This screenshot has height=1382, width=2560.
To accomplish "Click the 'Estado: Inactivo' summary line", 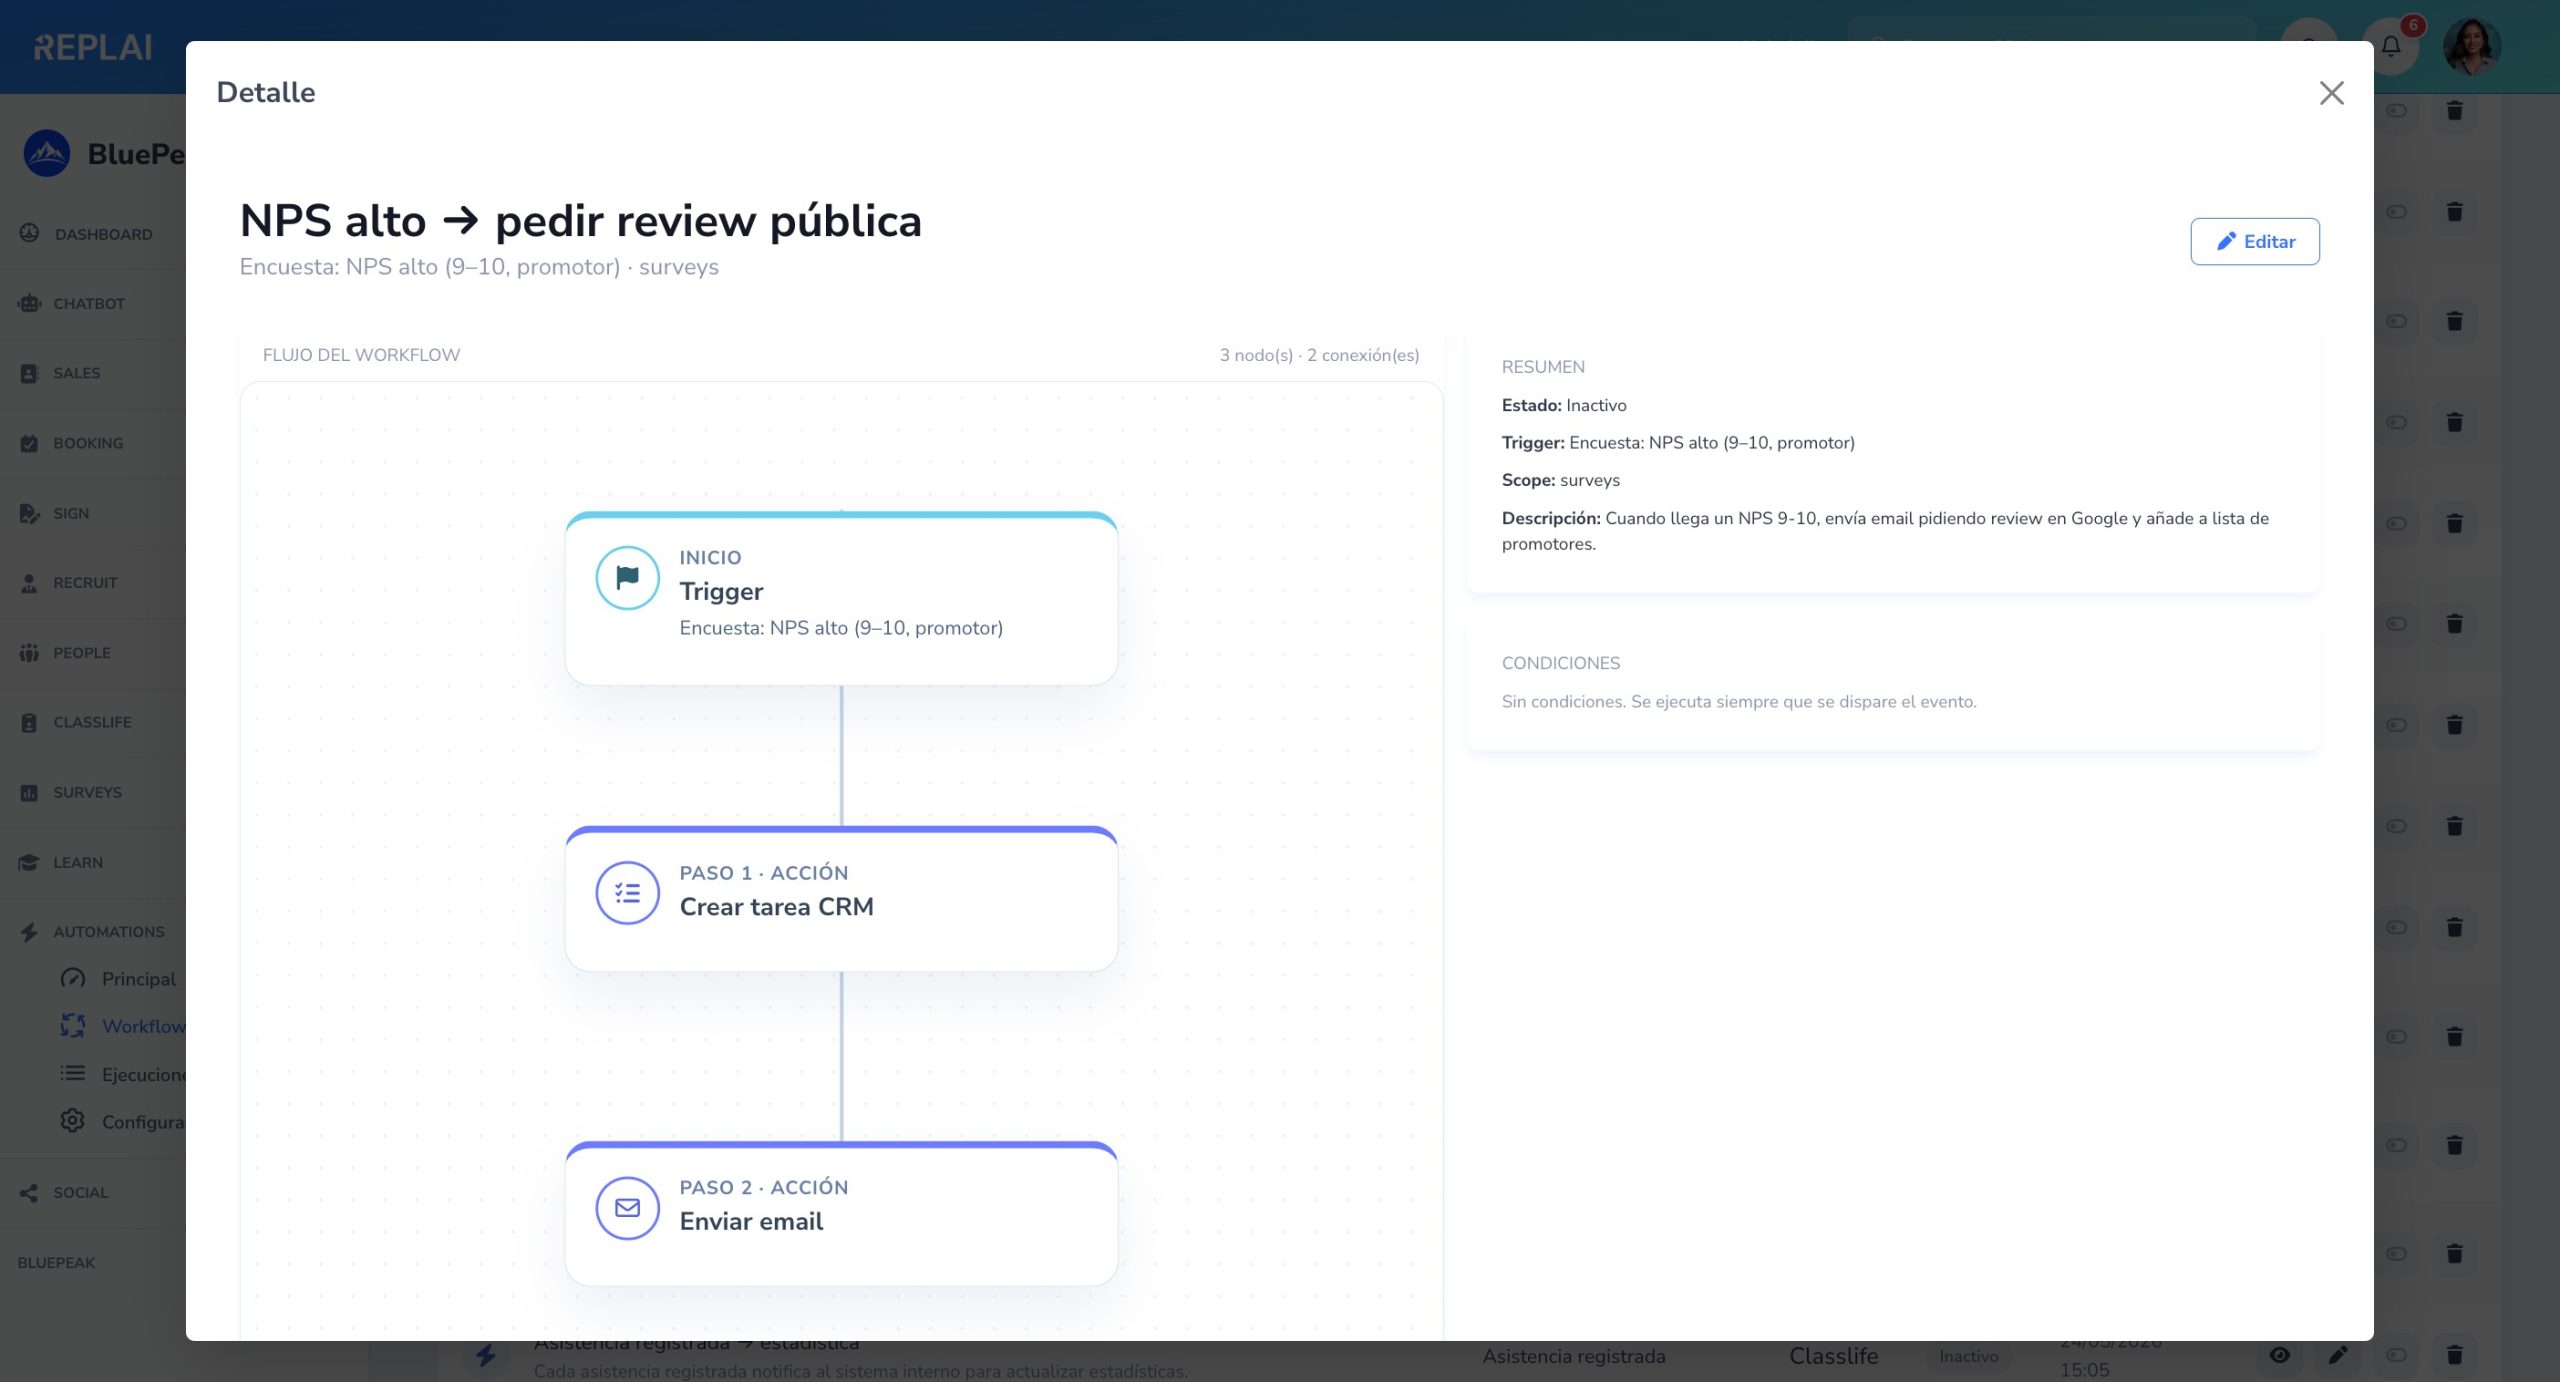I will [1564, 405].
